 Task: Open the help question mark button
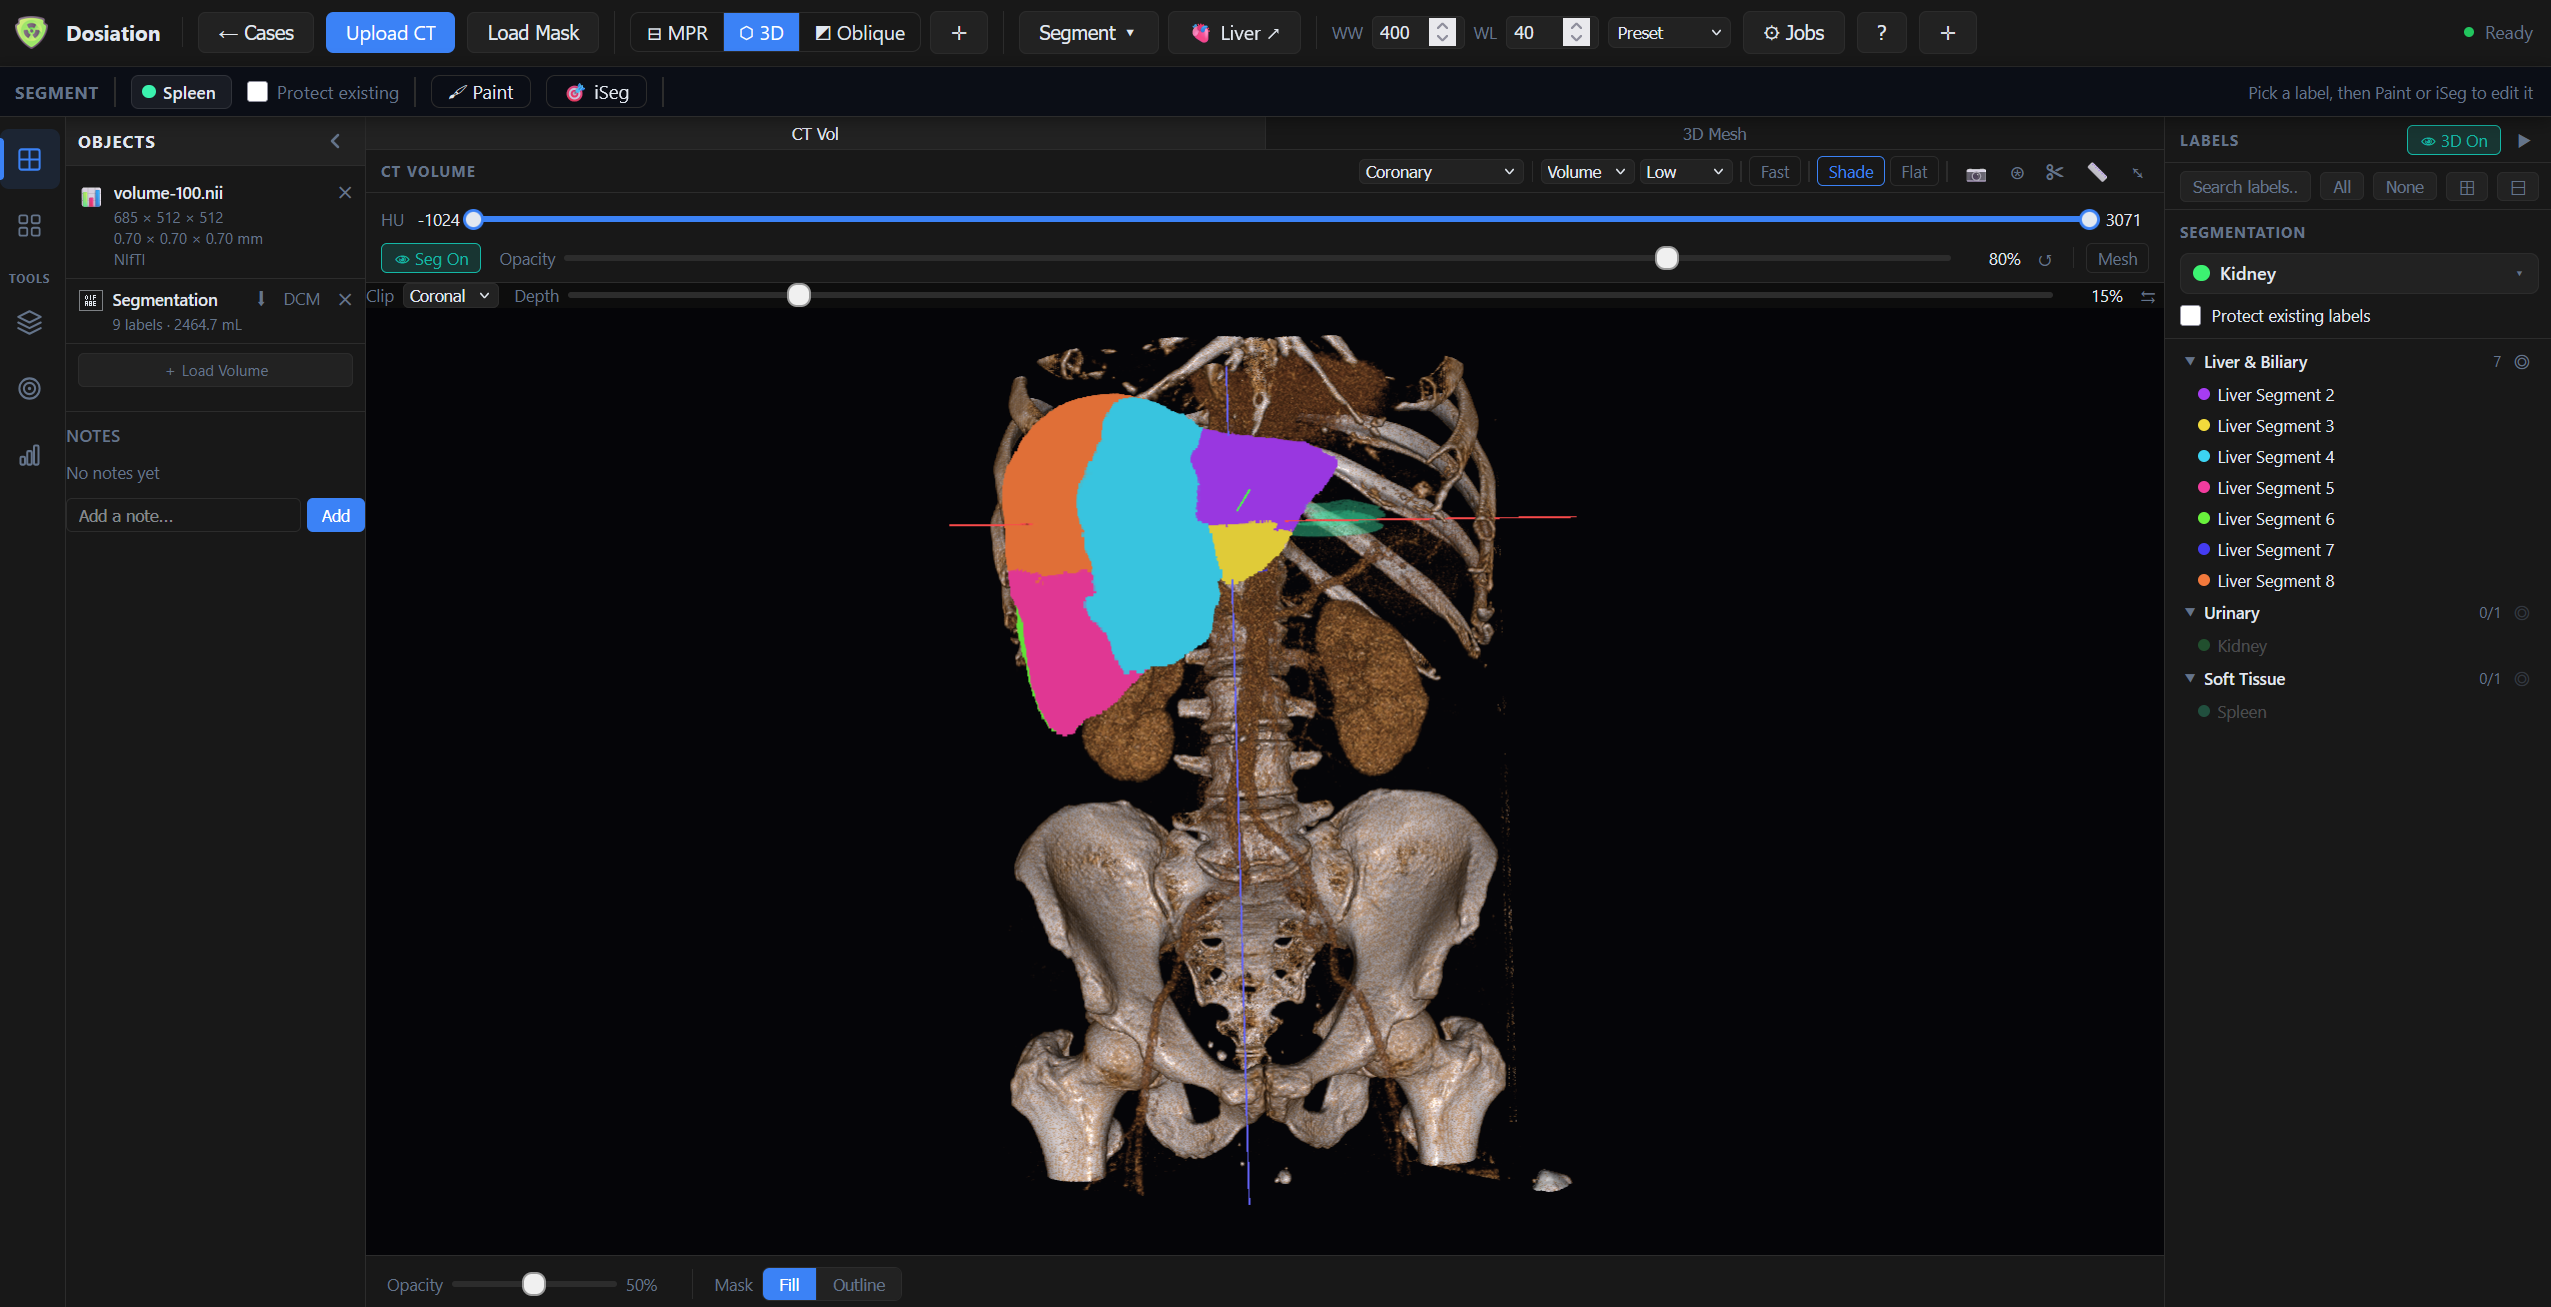(x=1881, y=33)
